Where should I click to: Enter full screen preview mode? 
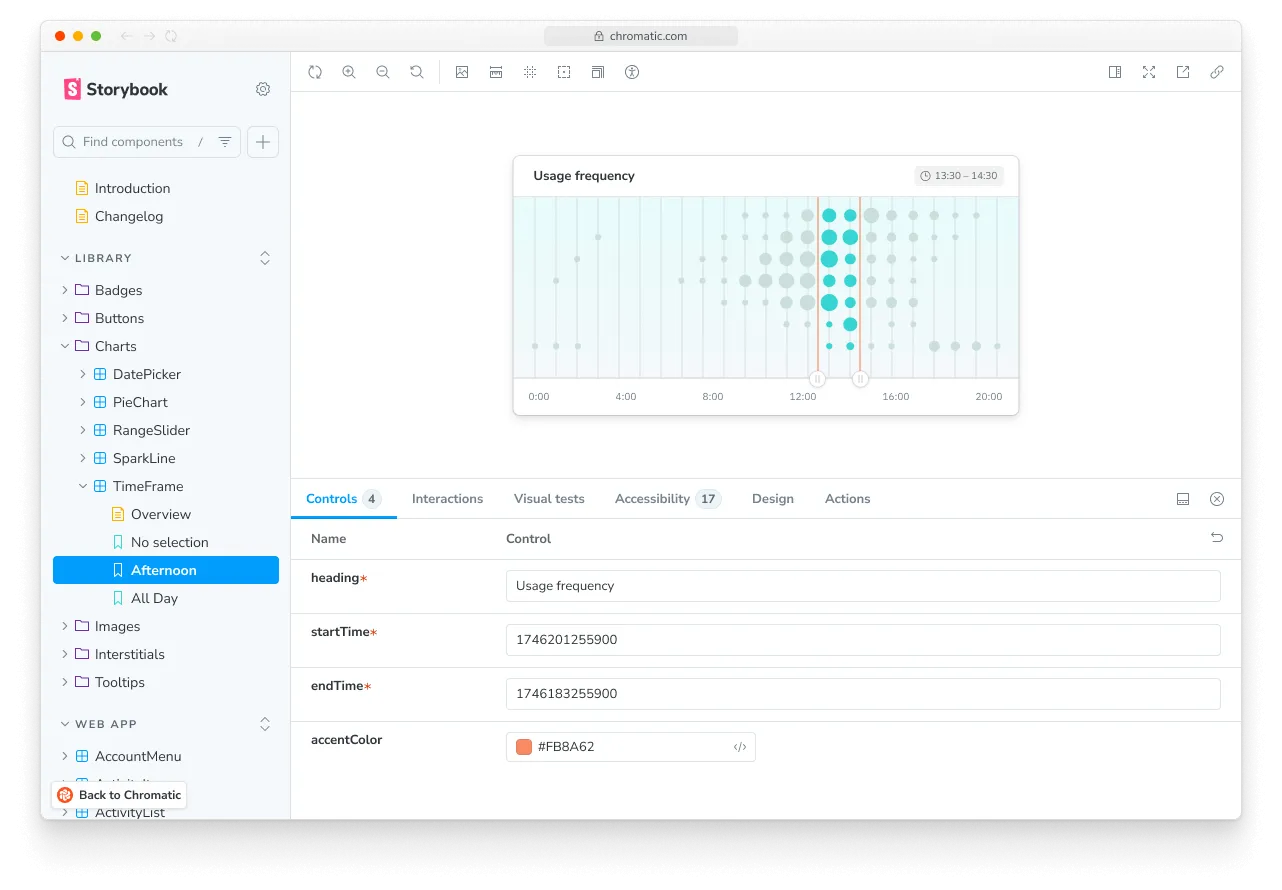tap(1149, 72)
